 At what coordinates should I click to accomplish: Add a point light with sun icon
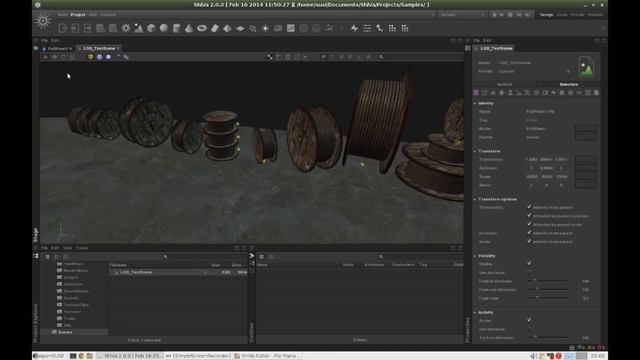click(265, 28)
